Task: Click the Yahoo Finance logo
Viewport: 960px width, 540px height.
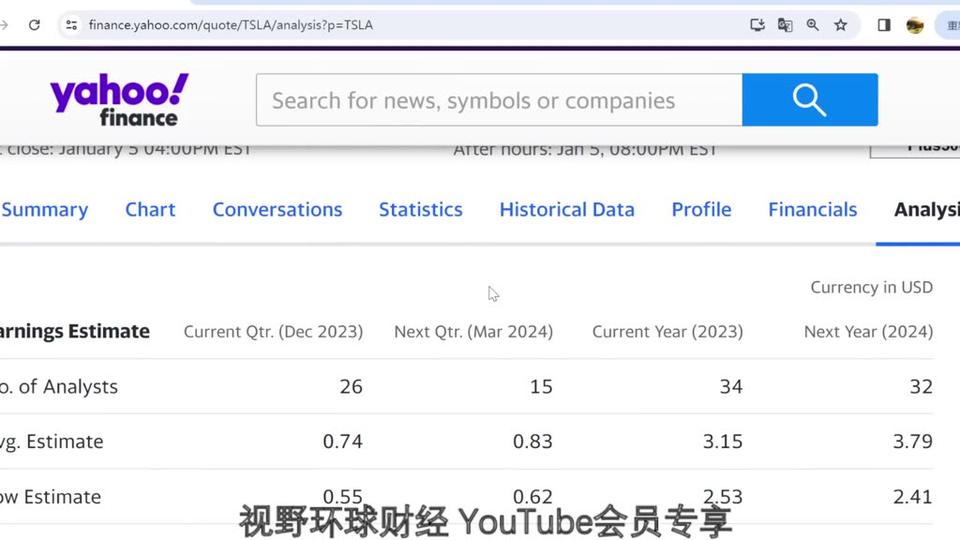Action: (119, 100)
